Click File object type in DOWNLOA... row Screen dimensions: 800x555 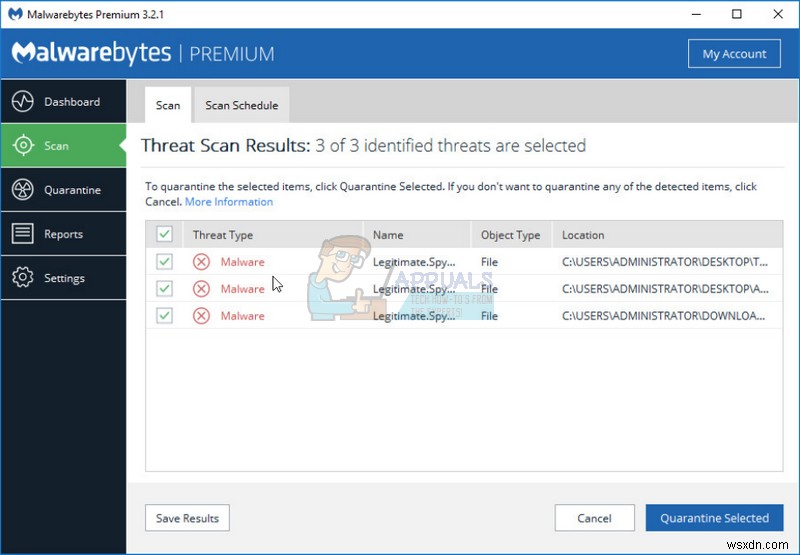[x=489, y=316]
